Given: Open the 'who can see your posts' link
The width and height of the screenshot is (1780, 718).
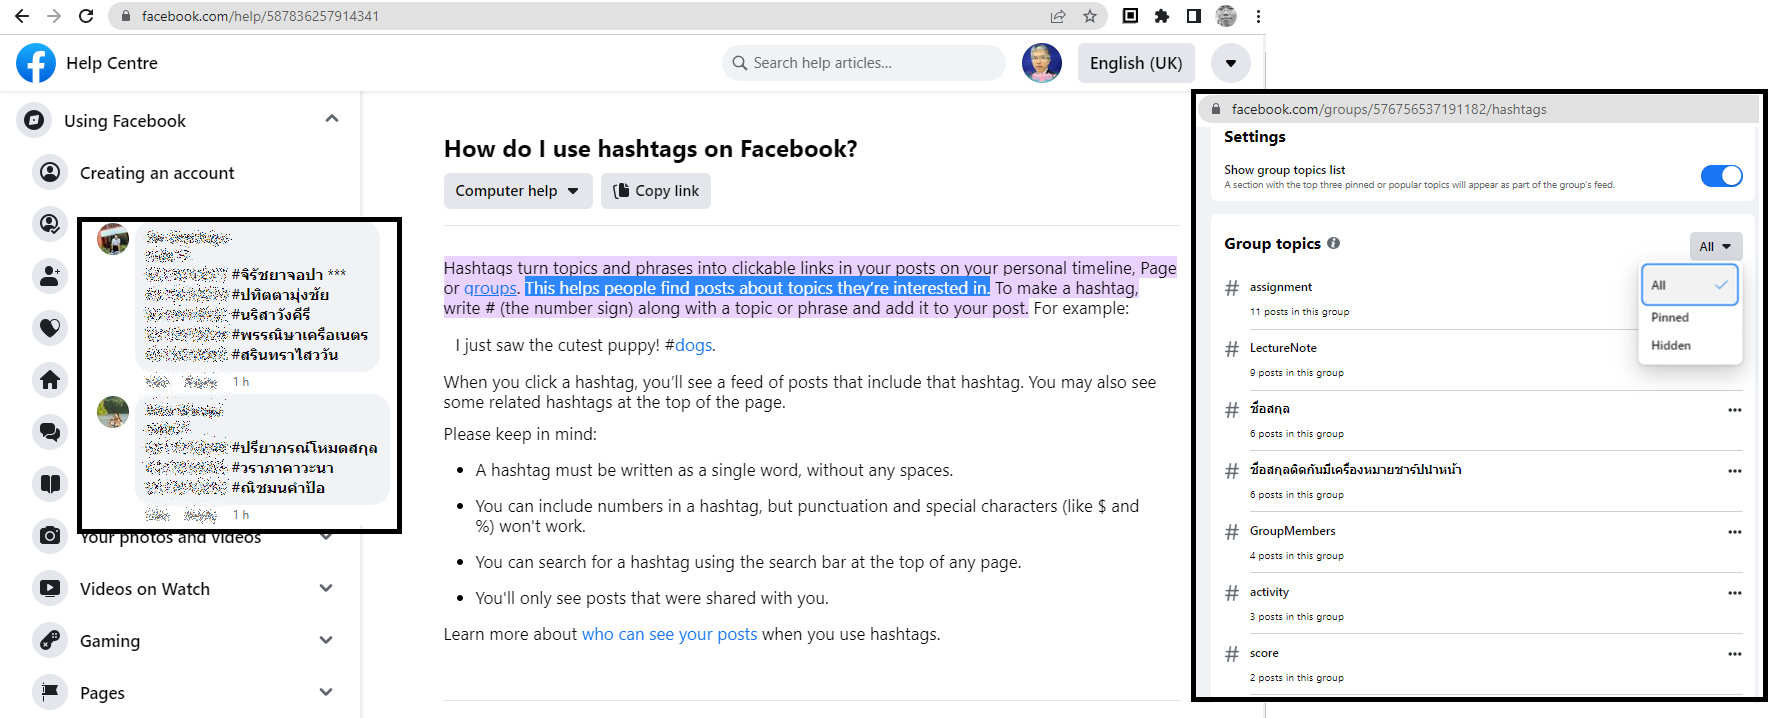Looking at the screenshot, I should [669, 634].
